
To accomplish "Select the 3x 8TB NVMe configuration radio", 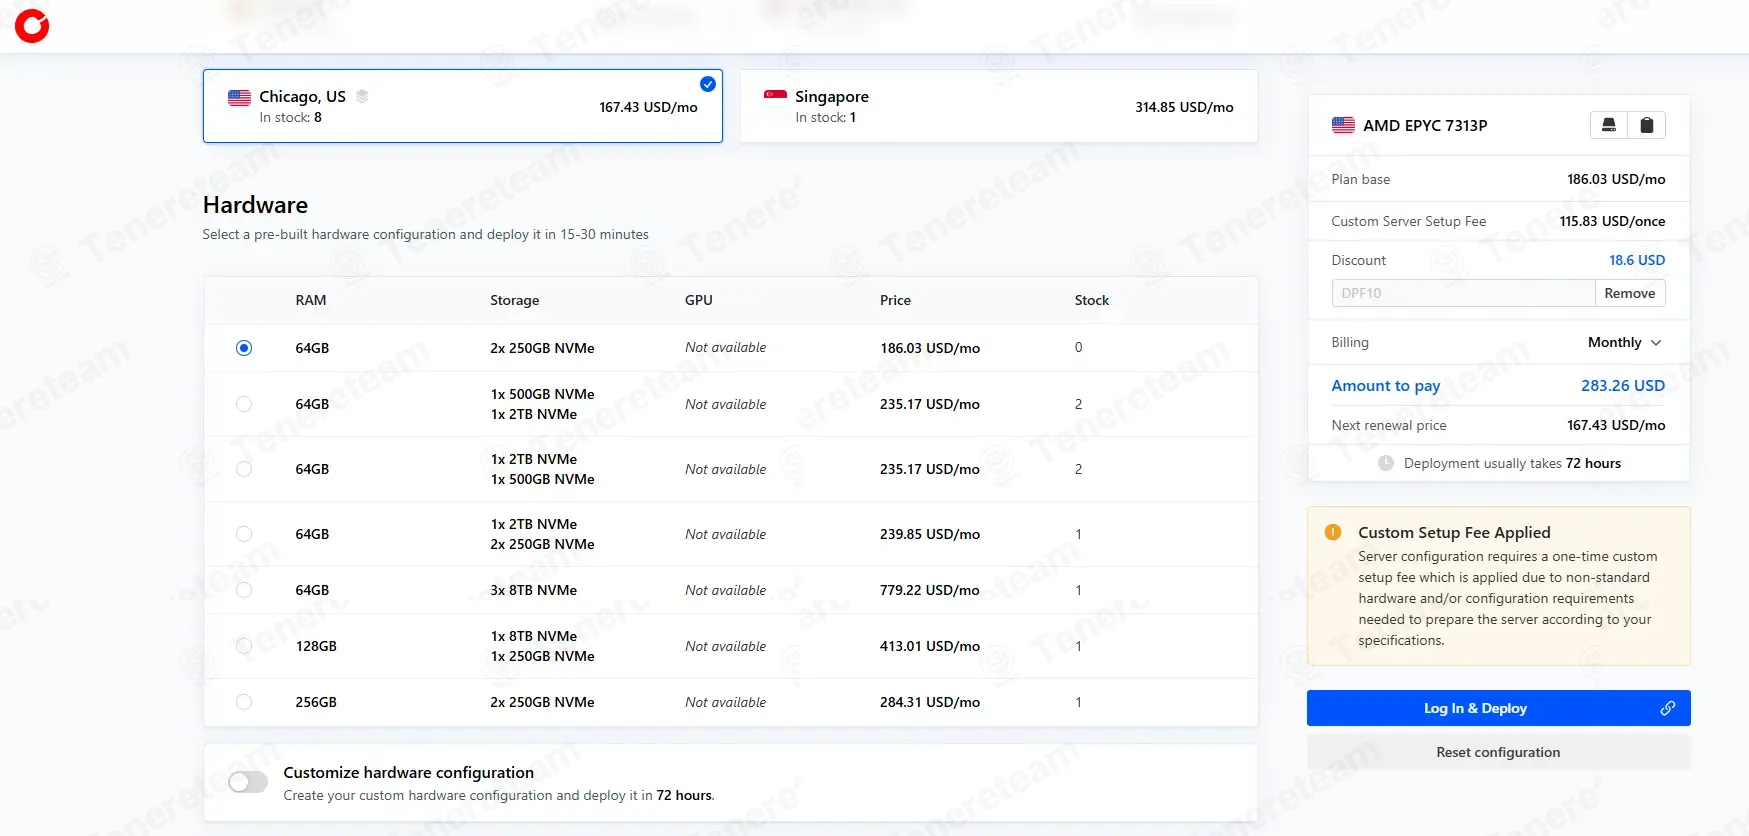I will (x=244, y=590).
